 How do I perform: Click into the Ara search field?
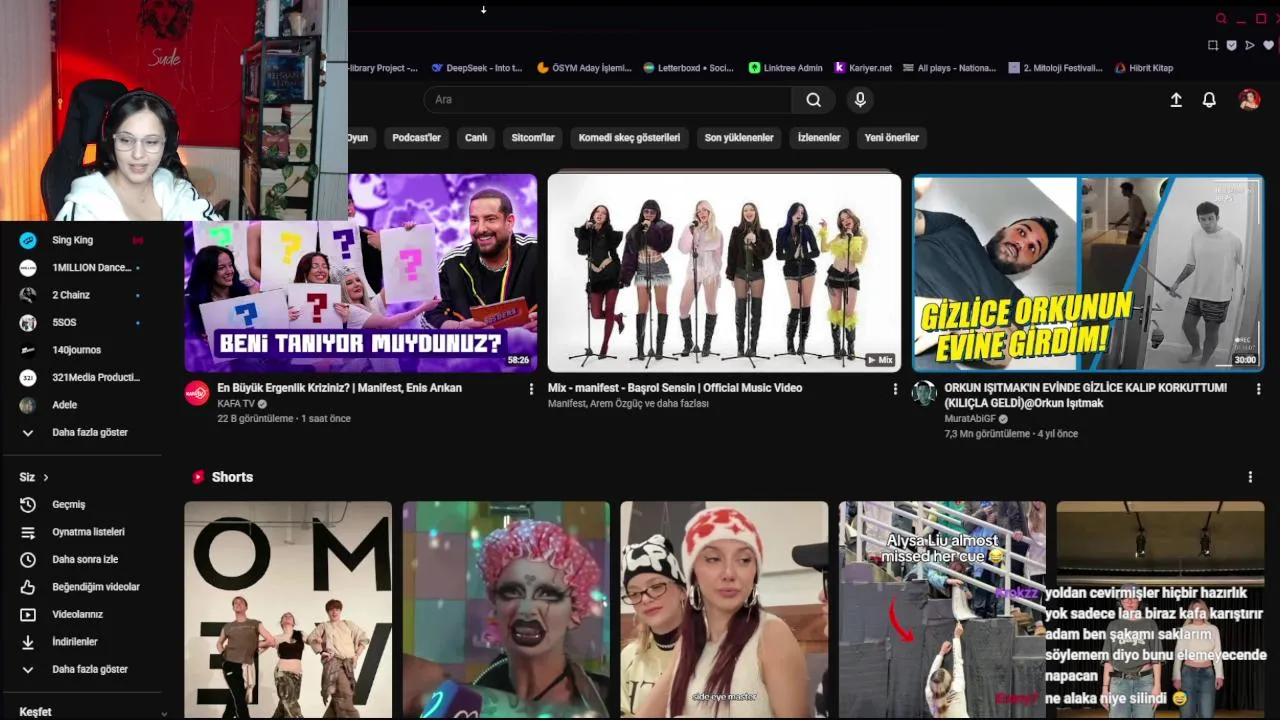click(608, 100)
